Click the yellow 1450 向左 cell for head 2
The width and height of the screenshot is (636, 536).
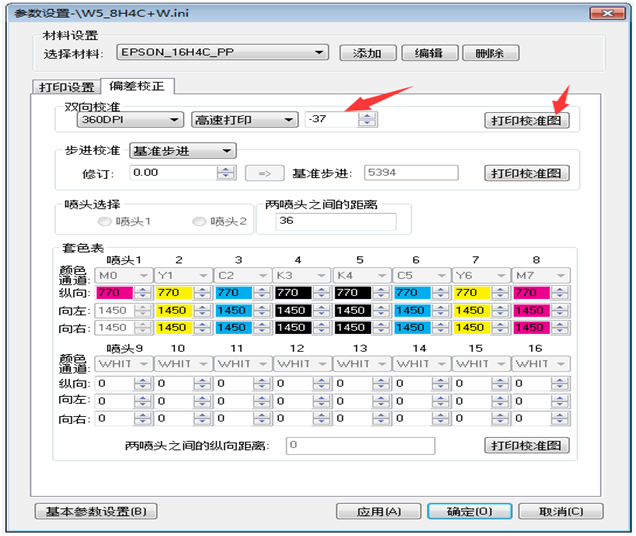[174, 310]
